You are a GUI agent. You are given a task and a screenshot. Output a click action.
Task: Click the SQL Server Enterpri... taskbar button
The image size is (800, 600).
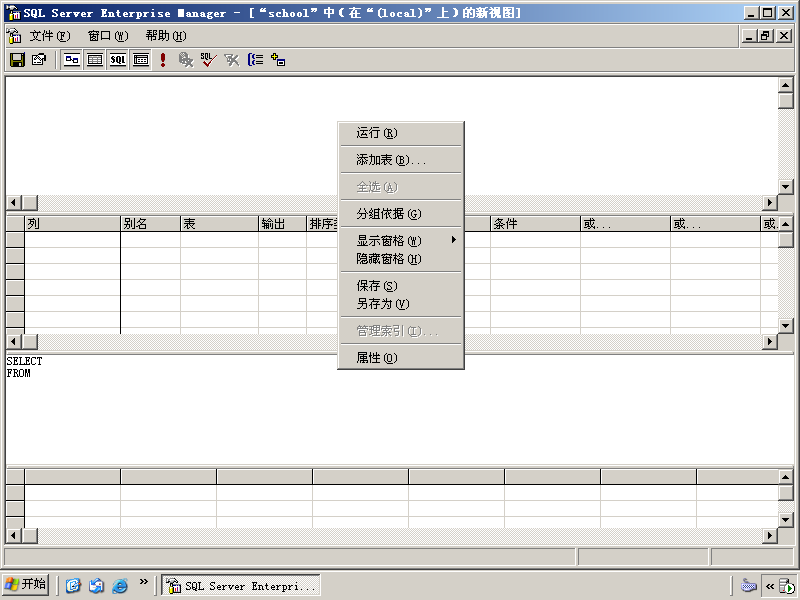click(241, 585)
